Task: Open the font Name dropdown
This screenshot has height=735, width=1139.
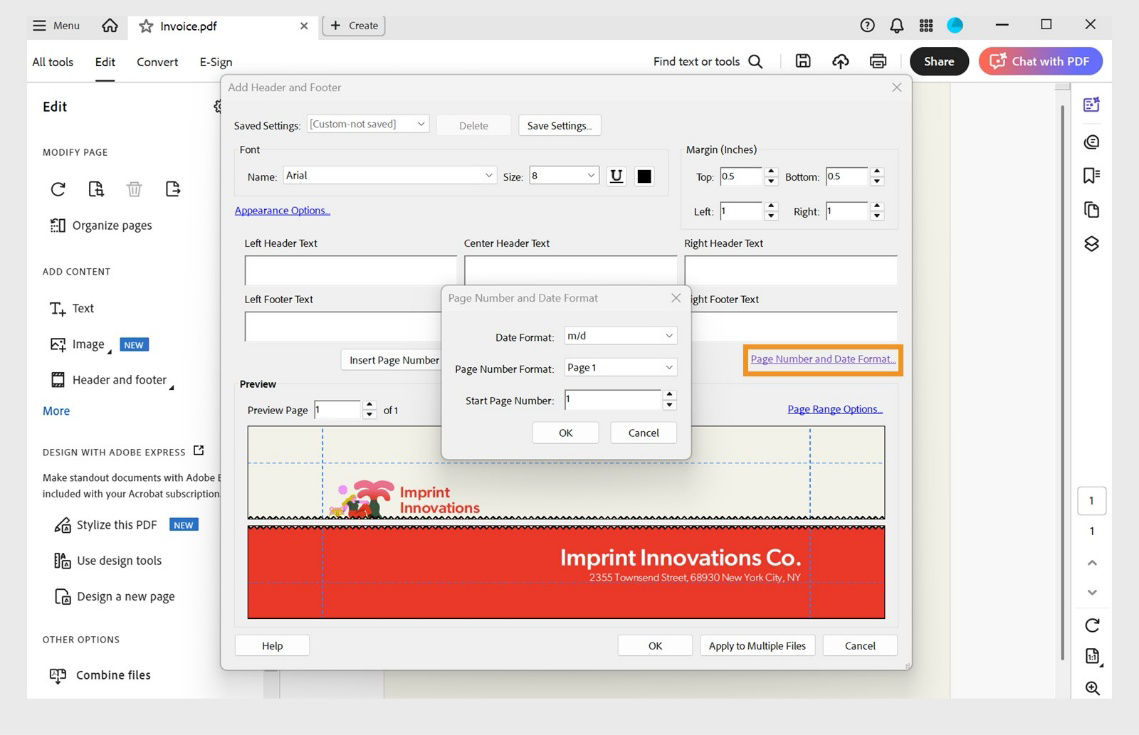Action: (388, 175)
